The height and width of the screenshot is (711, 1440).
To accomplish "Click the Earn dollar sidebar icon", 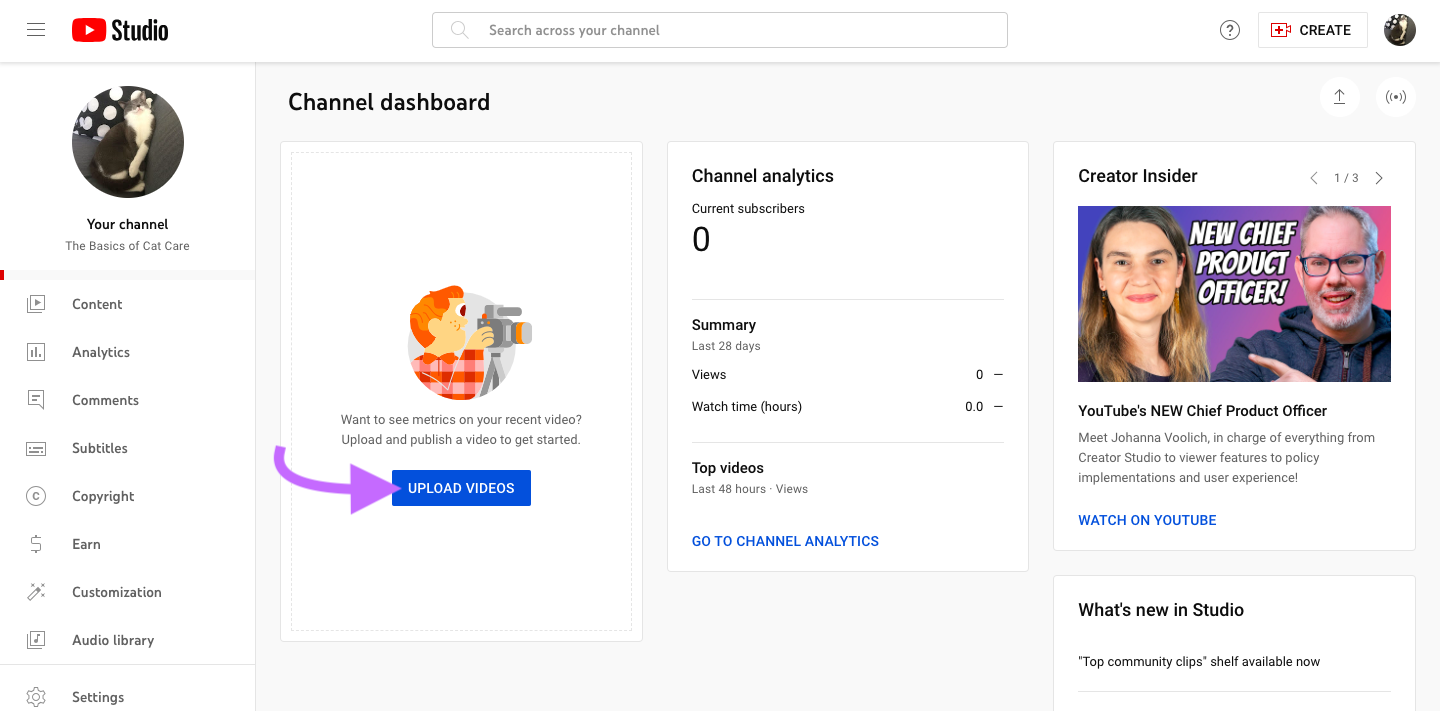I will pyautogui.click(x=36, y=544).
